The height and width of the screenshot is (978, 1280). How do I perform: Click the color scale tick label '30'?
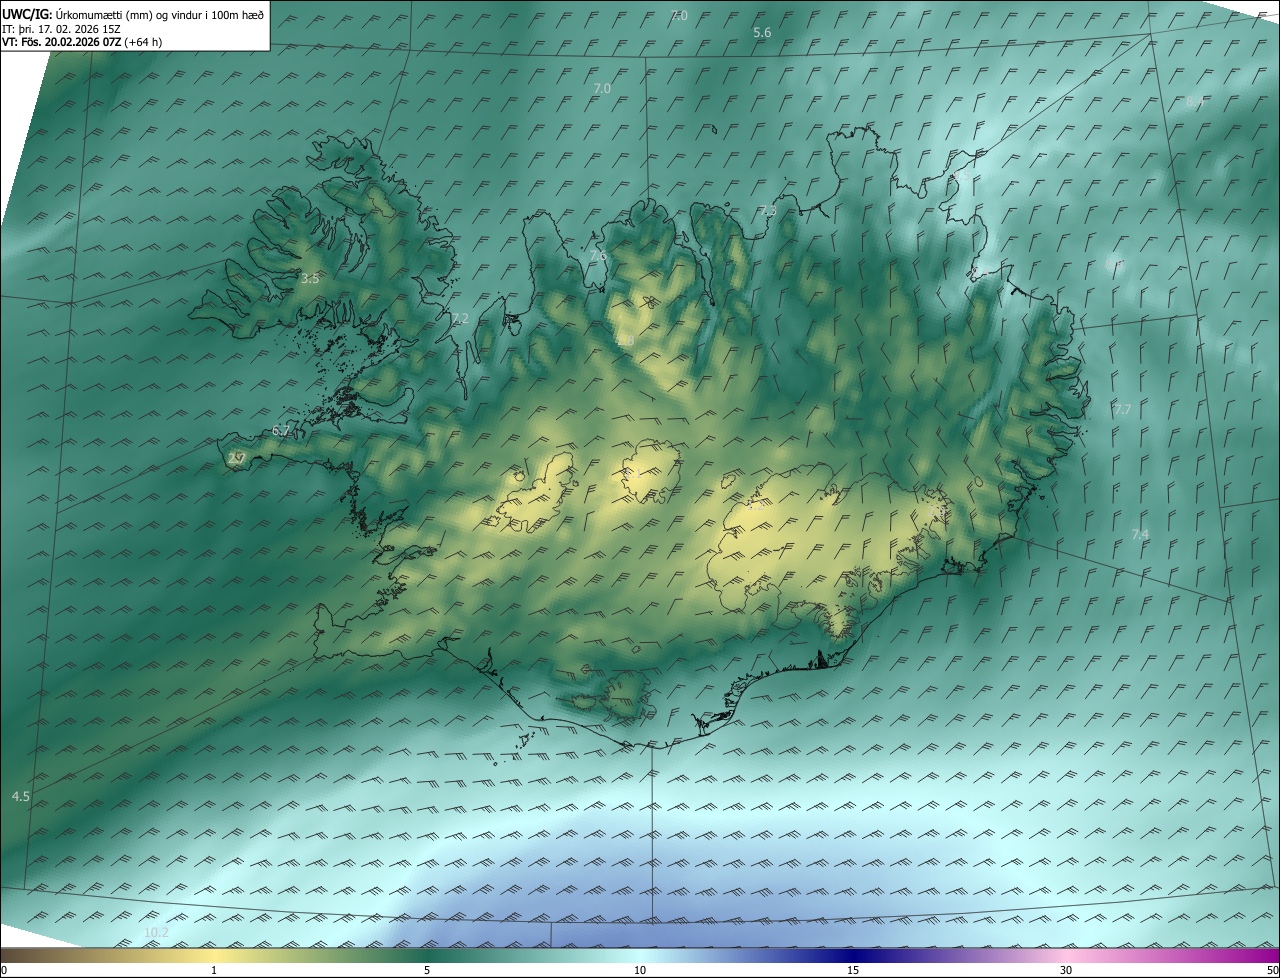[1066, 970]
